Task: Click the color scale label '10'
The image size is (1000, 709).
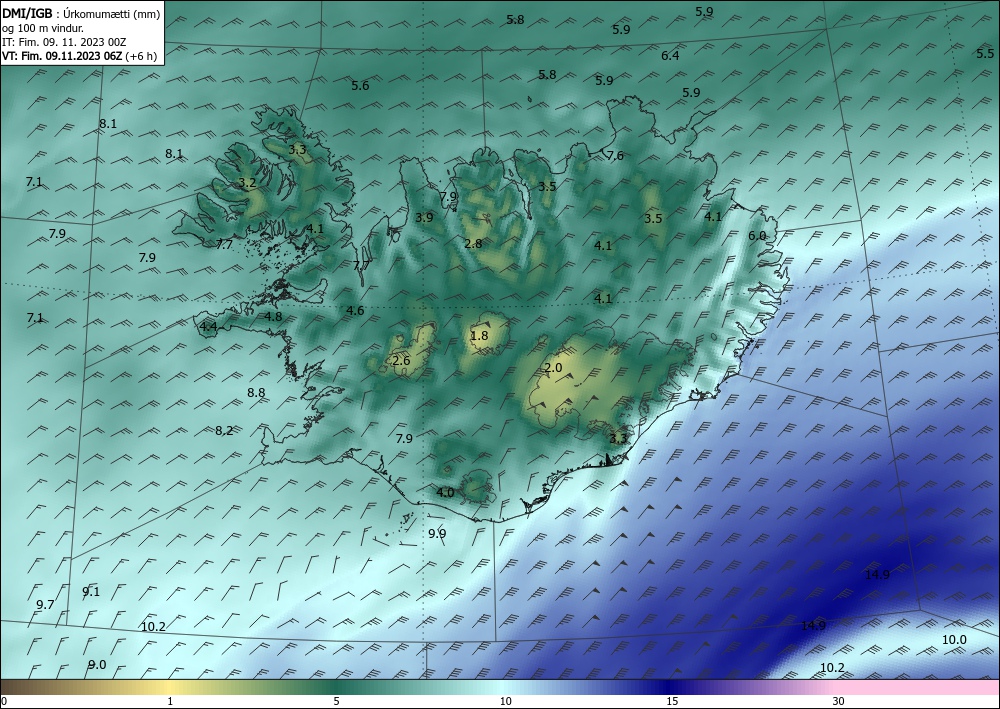Action: click(x=505, y=701)
